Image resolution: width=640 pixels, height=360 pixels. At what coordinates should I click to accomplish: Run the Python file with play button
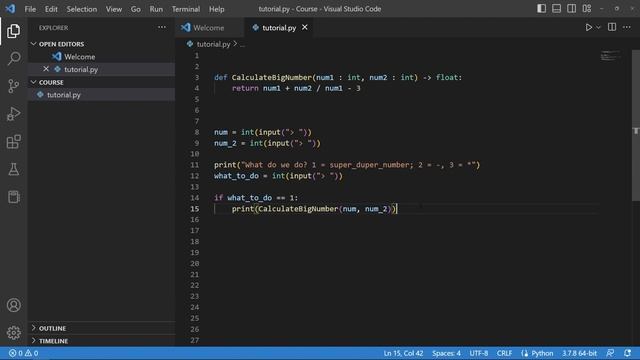(x=589, y=27)
